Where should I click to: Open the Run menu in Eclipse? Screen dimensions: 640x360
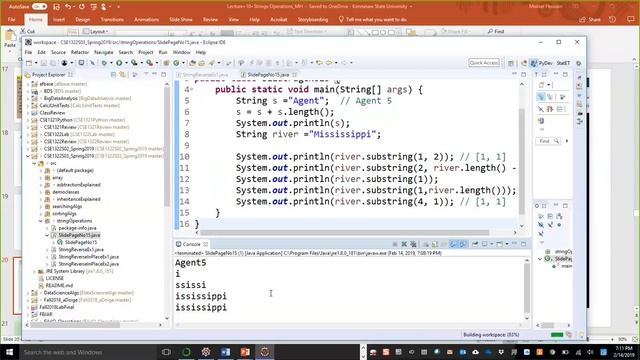point(163,52)
